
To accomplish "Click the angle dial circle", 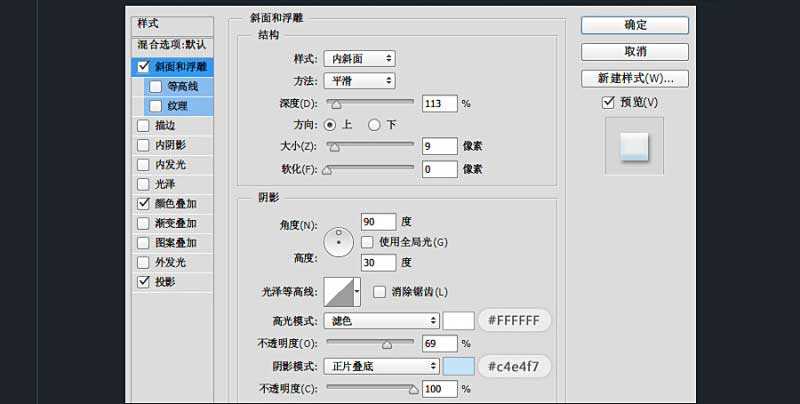I will [340, 240].
